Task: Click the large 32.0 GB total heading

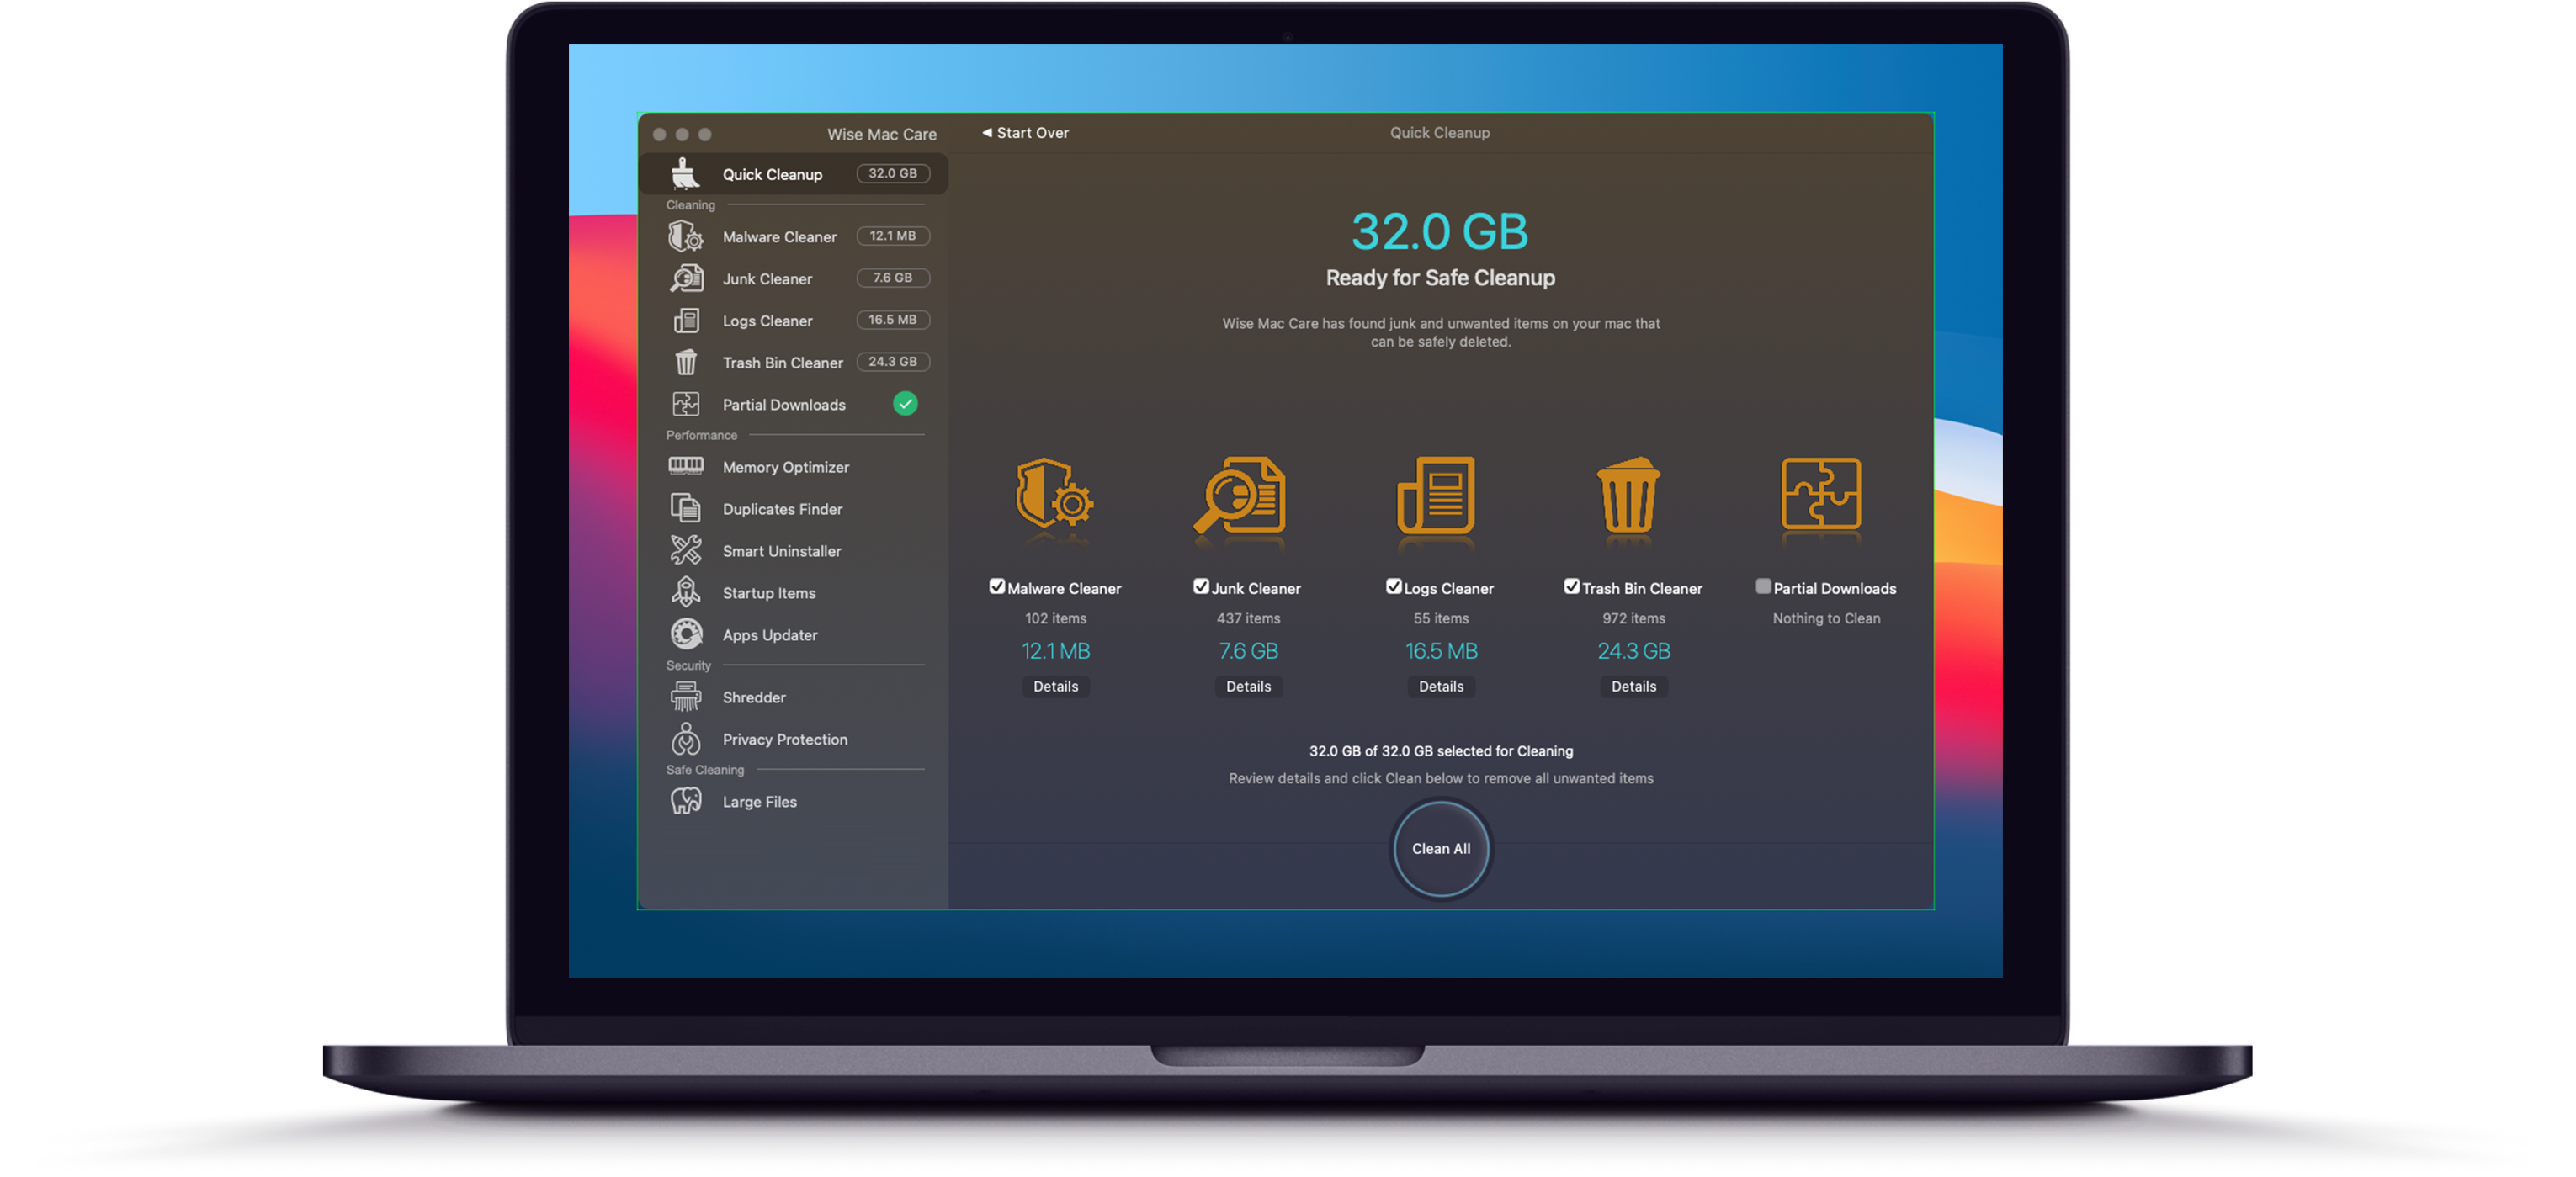Action: point(1440,231)
